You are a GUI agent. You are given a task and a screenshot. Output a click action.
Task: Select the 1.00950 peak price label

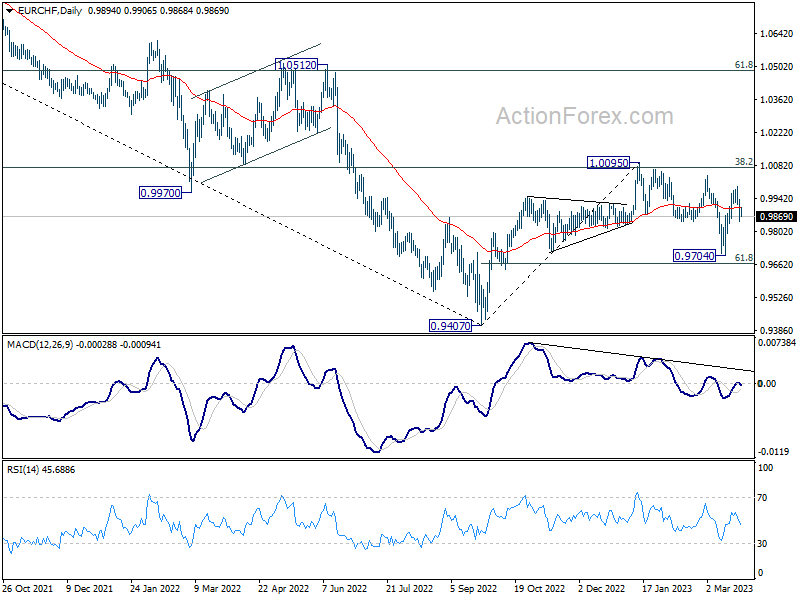[608, 162]
